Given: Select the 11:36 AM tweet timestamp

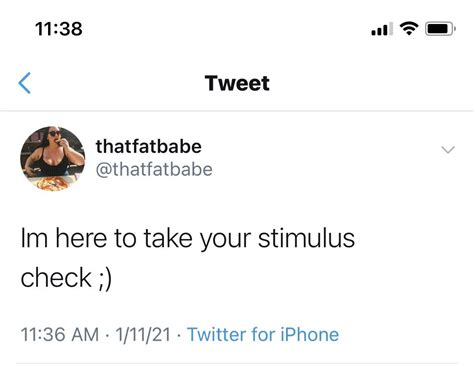Looking at the screenshot, I should 60,334.
